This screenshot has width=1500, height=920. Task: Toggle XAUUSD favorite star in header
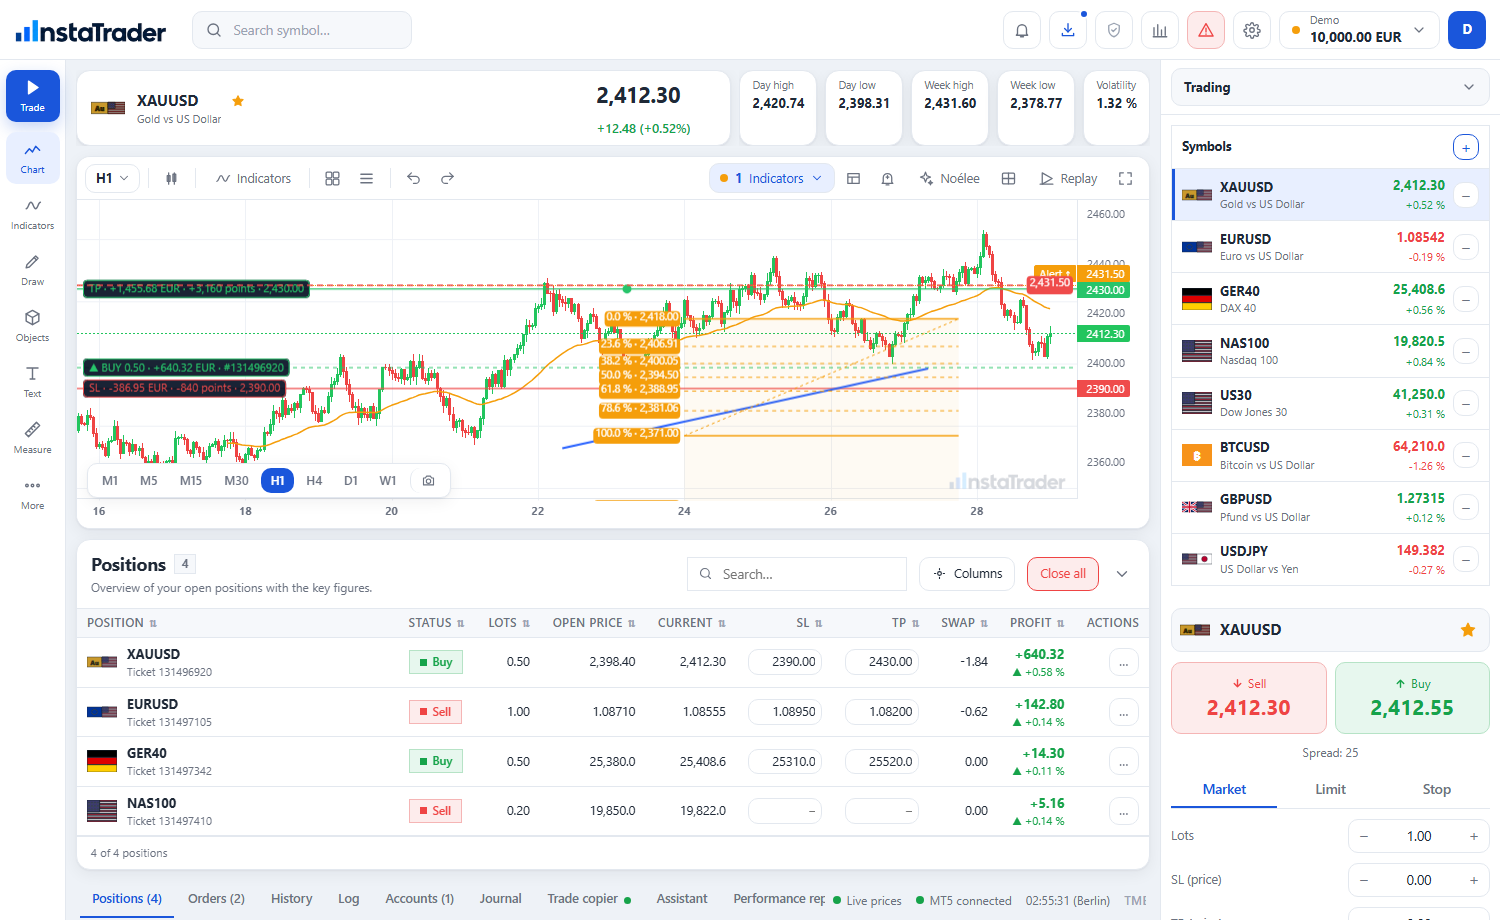coord(238,101)
